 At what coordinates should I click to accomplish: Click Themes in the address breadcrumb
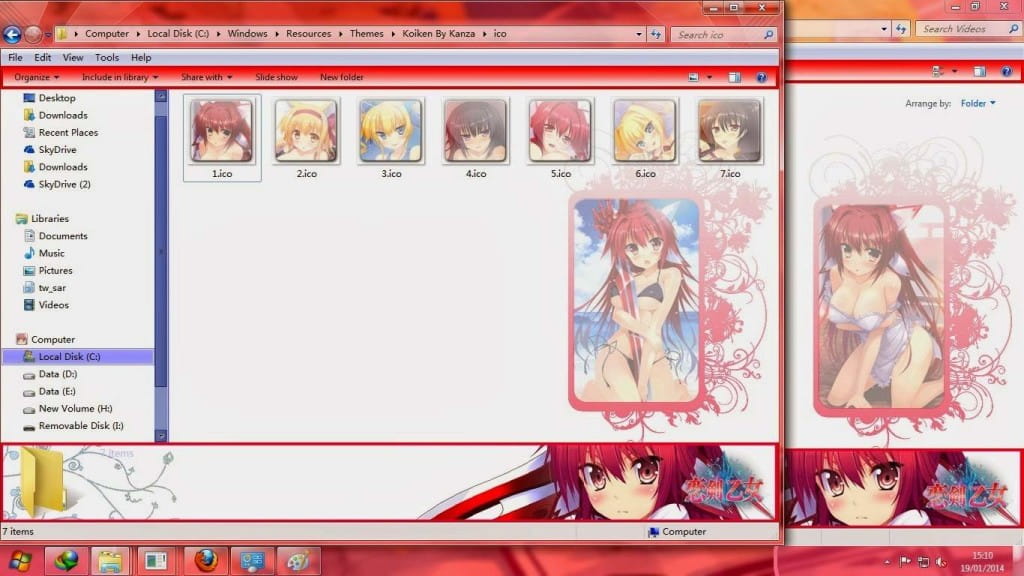tap(366, 33)
